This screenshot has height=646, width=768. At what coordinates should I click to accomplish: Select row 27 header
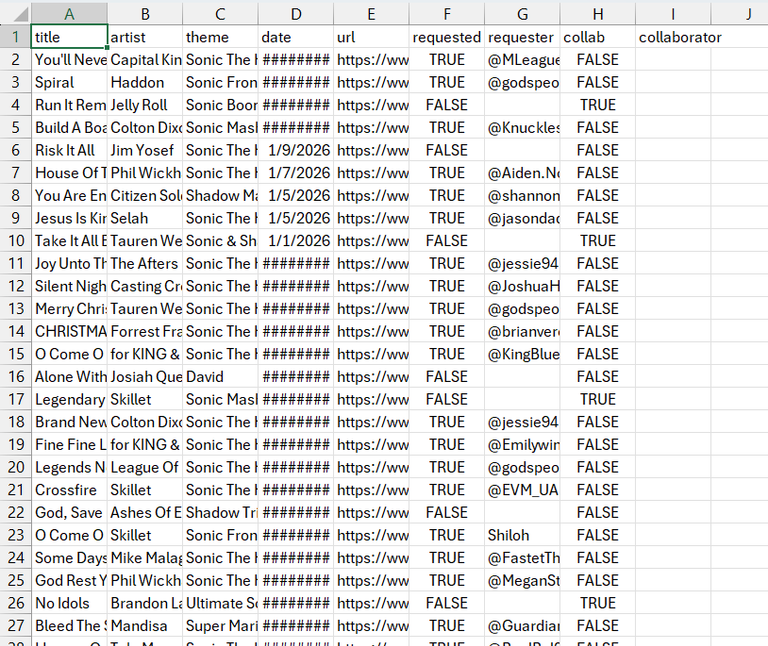click(x=16, y=625)
